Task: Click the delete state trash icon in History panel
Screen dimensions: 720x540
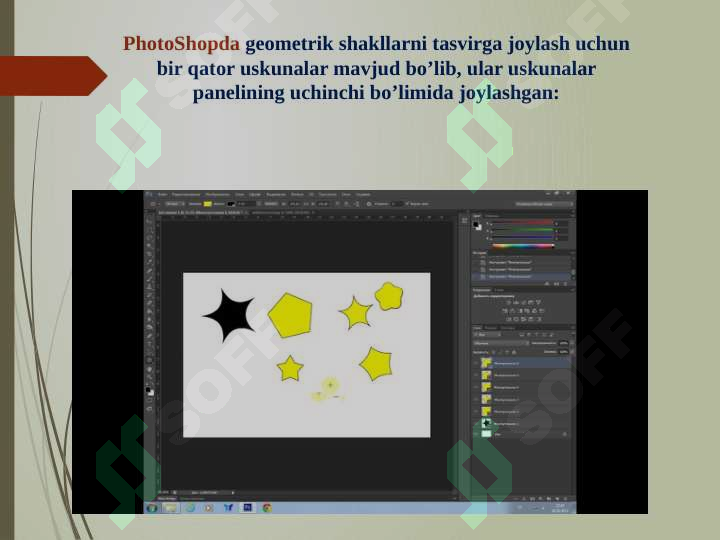Action: [565, 284]
